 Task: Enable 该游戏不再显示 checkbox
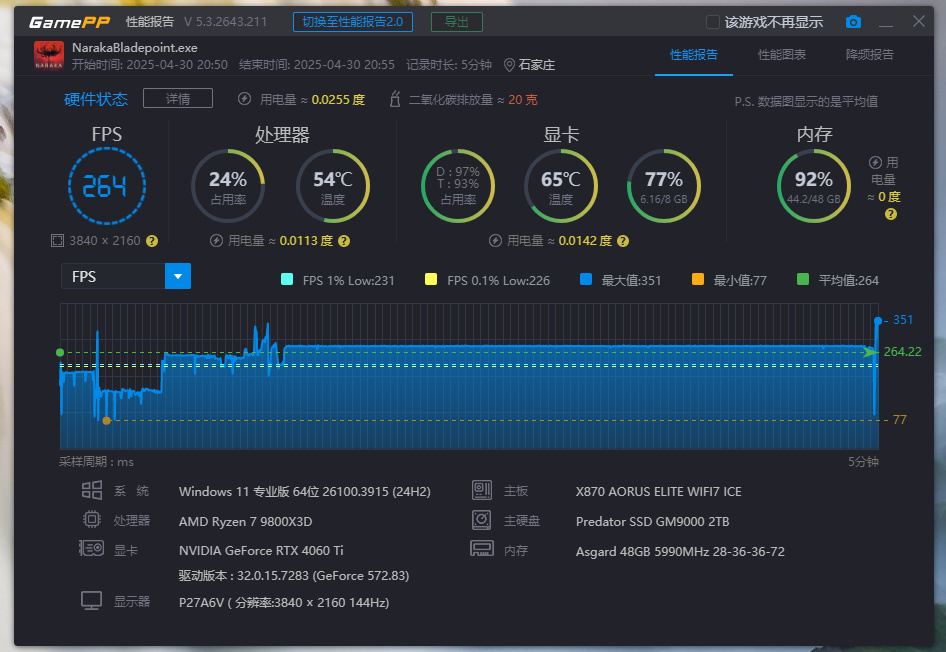coord(713,22)
